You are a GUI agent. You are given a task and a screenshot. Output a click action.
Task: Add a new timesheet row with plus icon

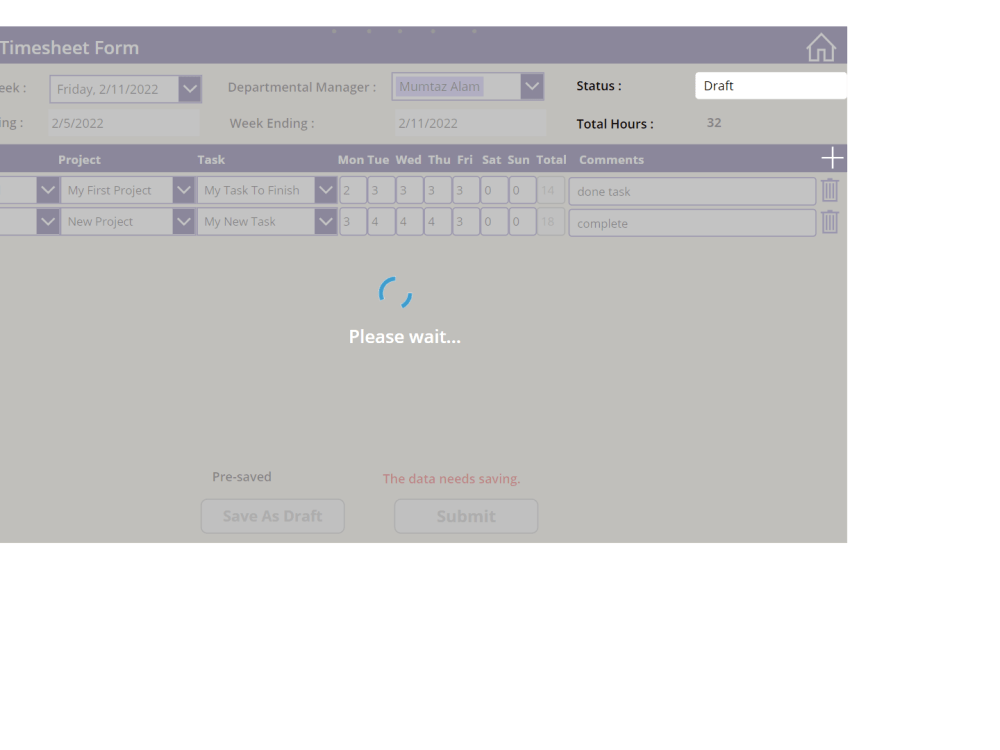[832, 158]
